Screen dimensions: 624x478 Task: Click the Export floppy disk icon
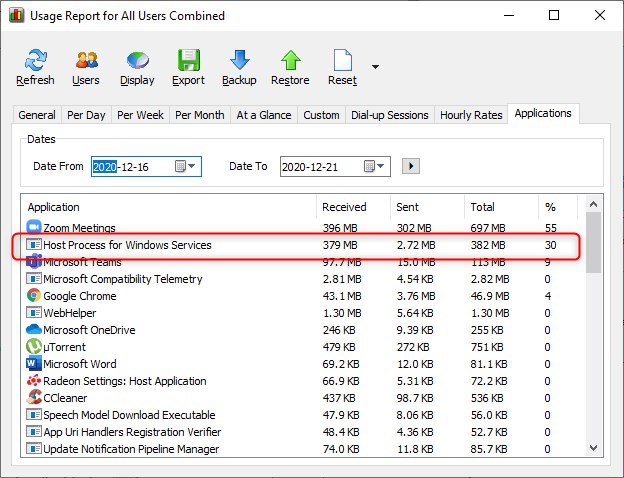coord(189,60)
